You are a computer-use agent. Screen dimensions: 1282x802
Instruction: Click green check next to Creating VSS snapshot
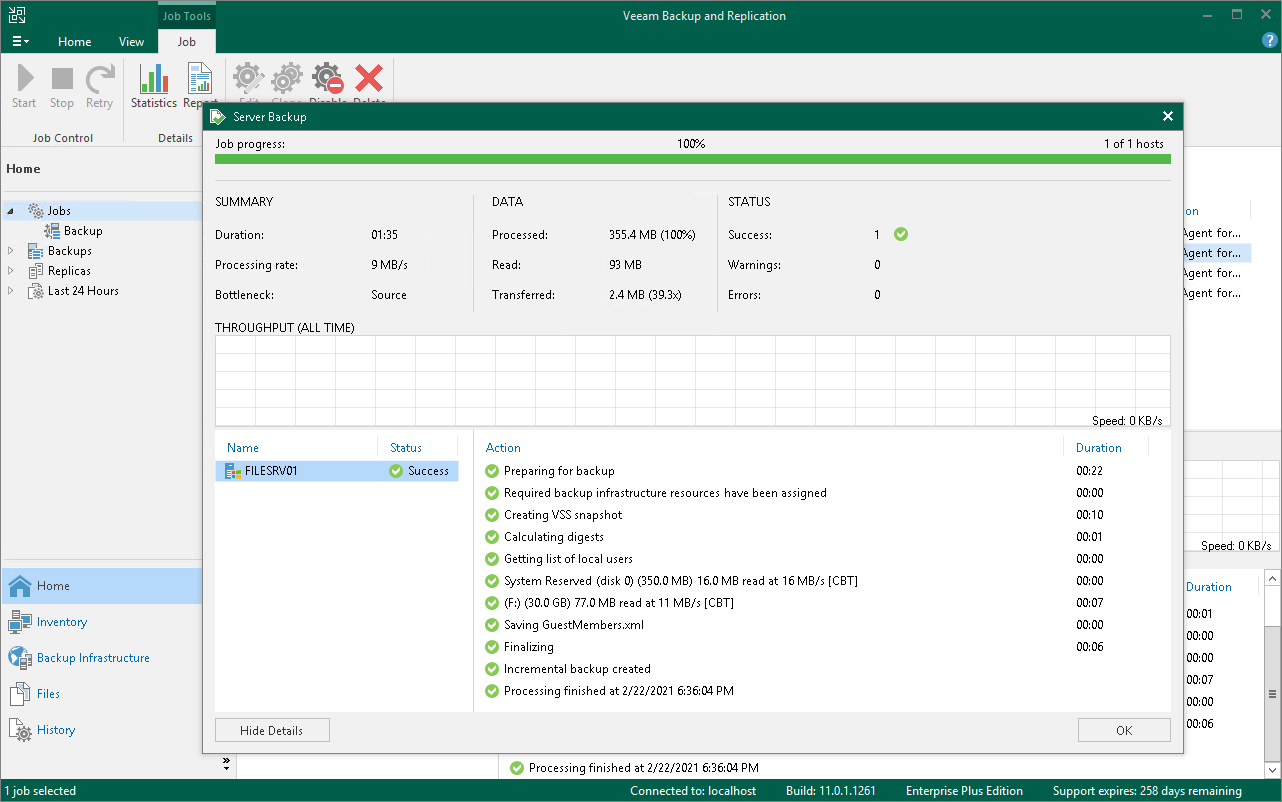pos(491,515)
